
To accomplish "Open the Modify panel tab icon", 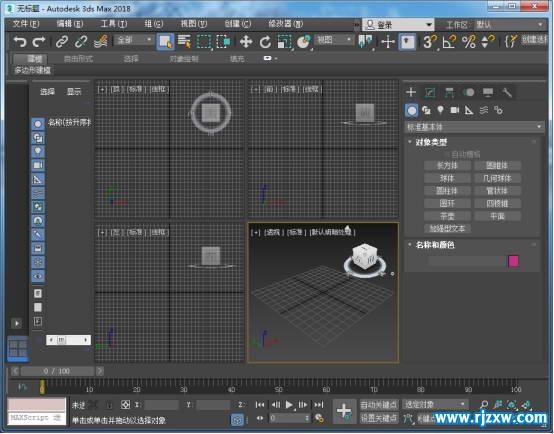I will pyautogui.click(x=430, y=93).
